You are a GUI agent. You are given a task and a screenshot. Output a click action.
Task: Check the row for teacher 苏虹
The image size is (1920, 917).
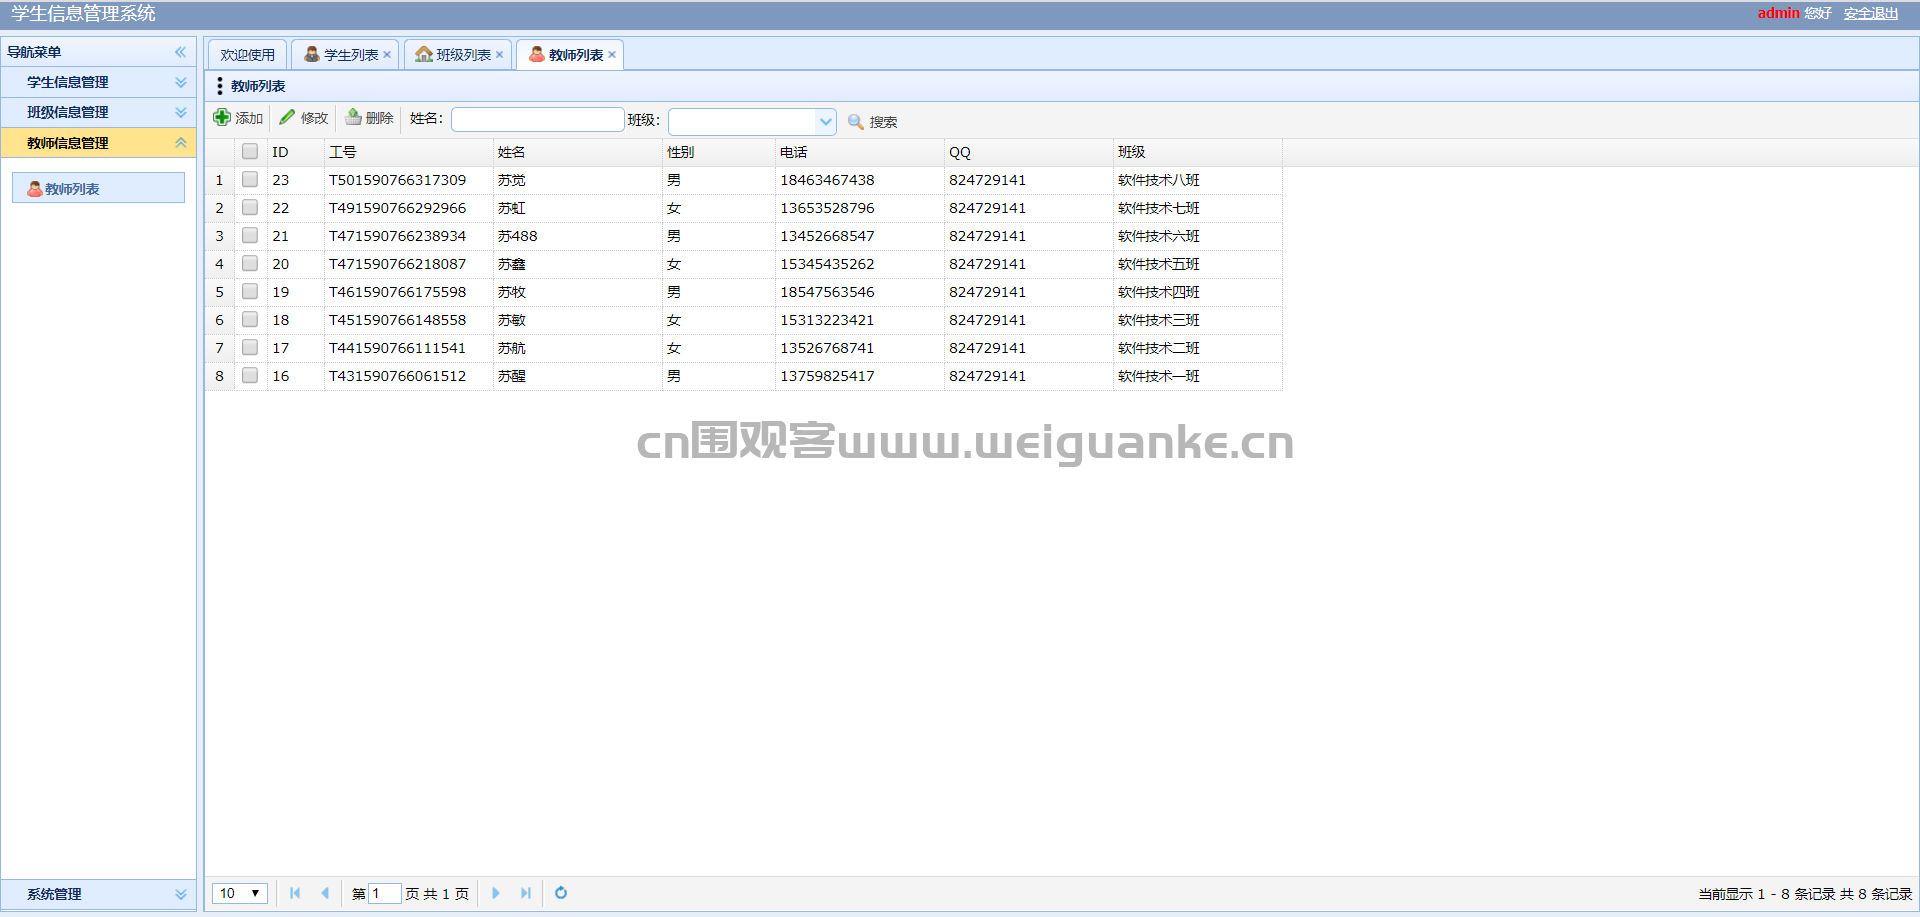click(250, 208)
